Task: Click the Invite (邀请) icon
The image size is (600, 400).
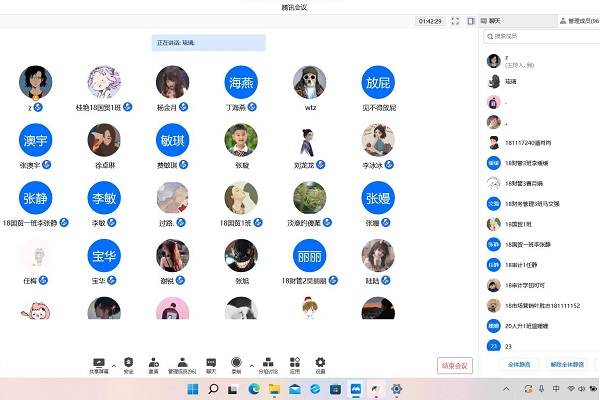Action: click(153, 361)
